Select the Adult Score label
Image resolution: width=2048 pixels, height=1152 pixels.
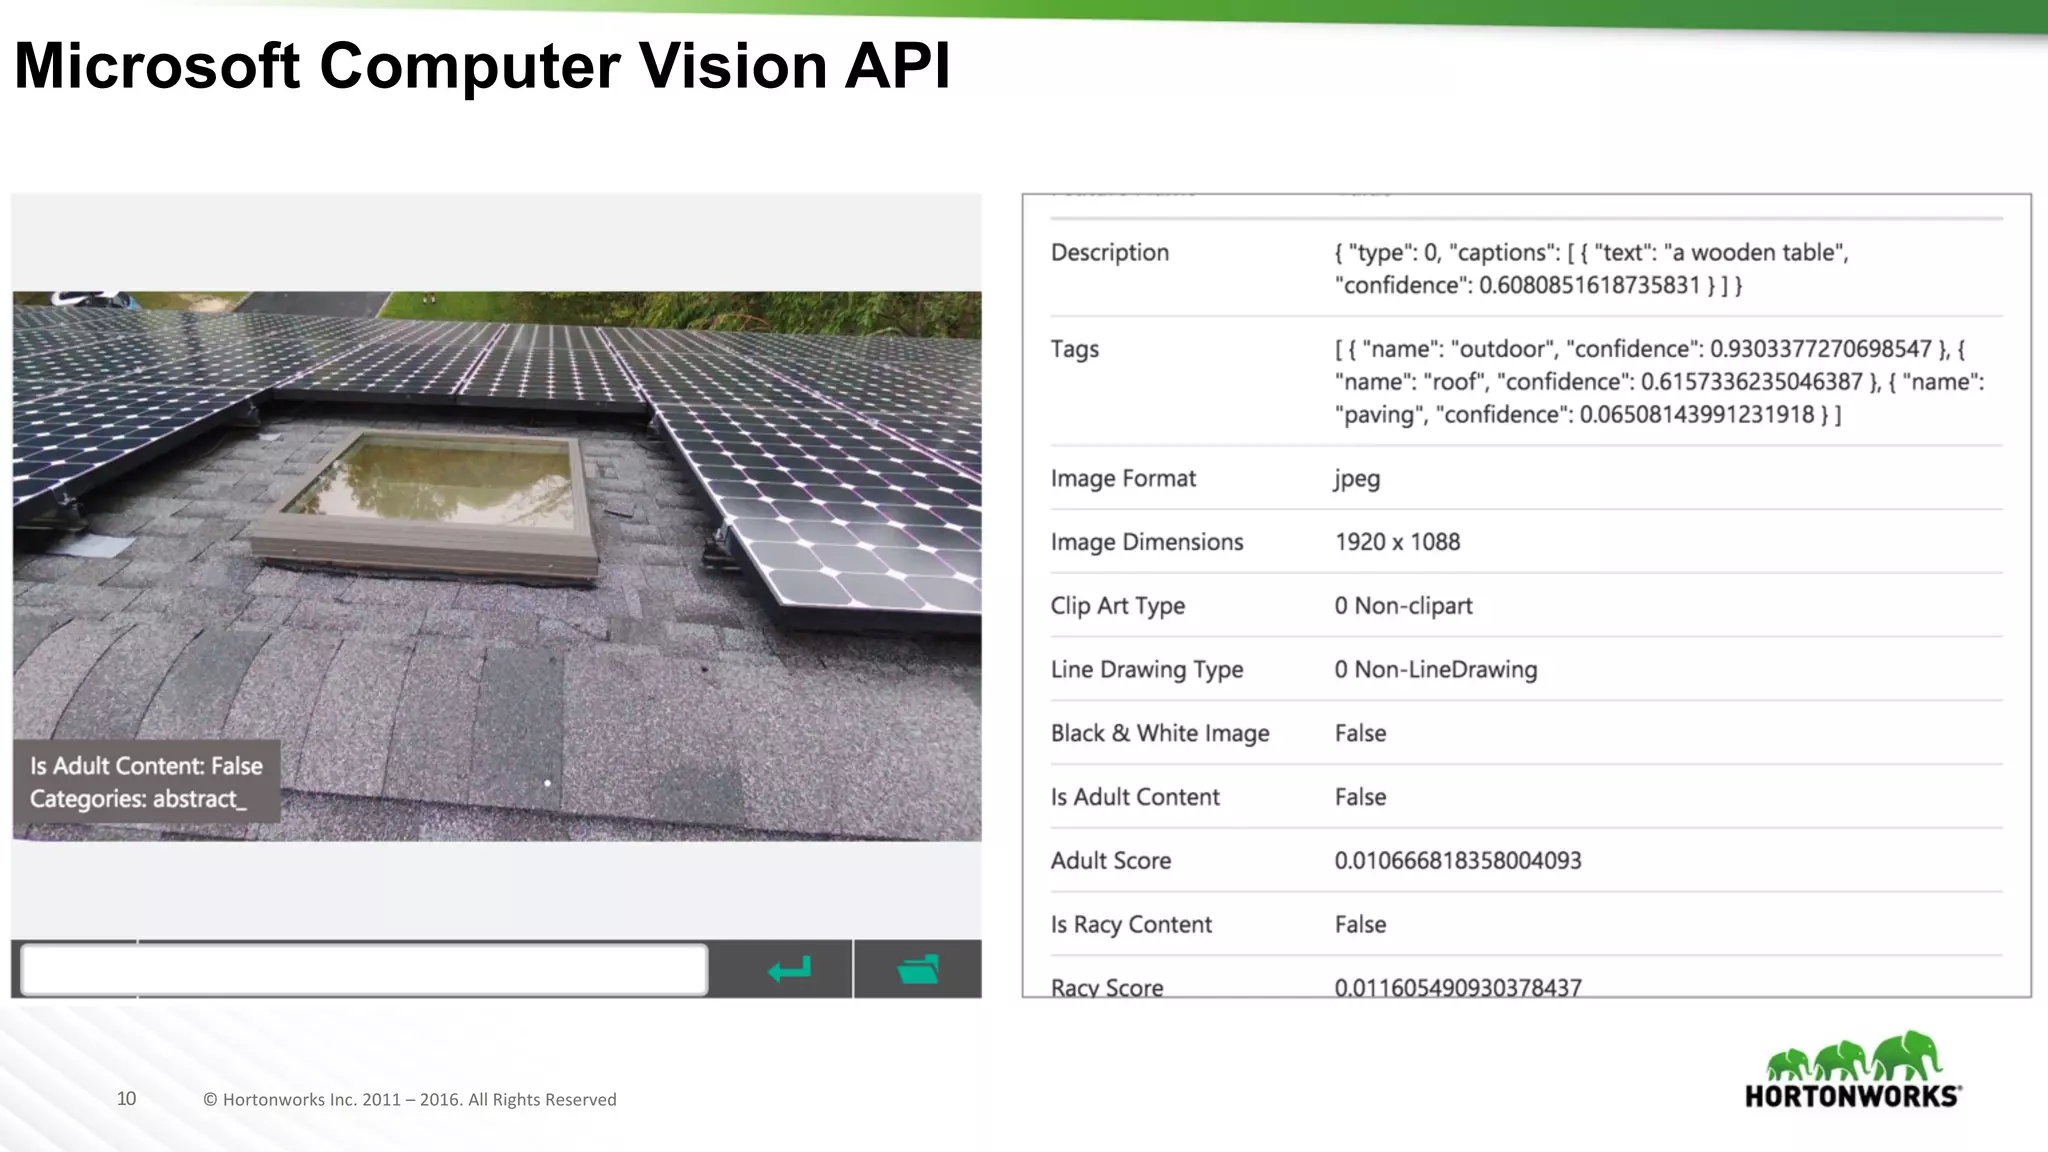(1110, 861)
